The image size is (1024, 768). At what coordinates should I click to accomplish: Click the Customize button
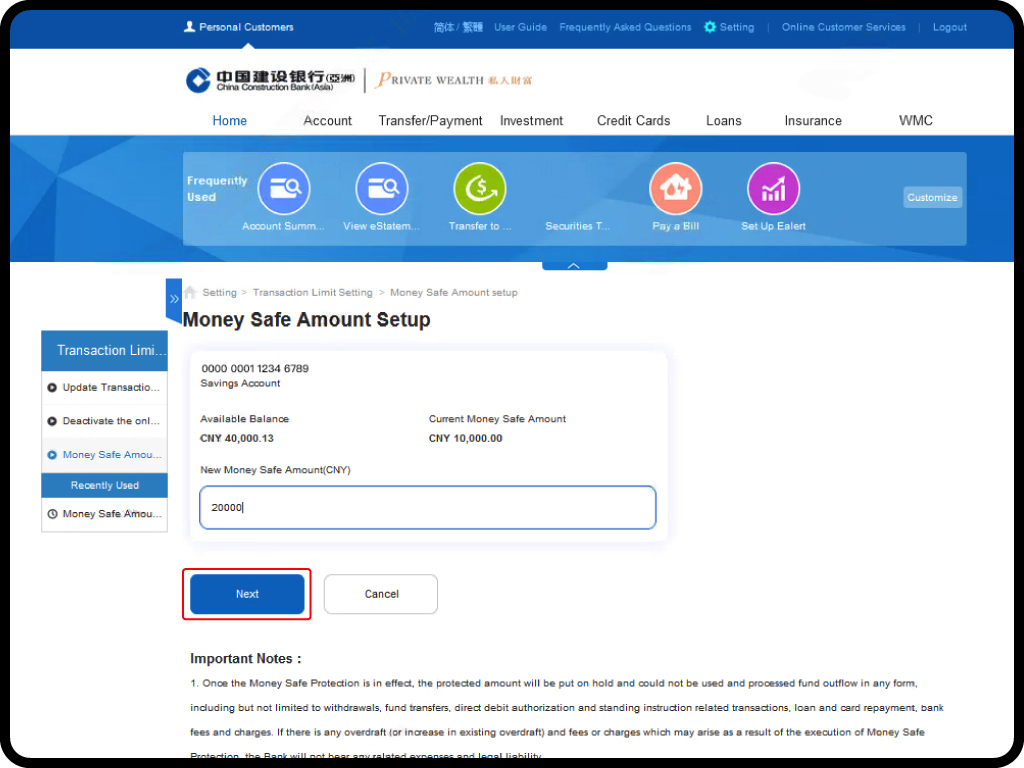tap(932, 198)
